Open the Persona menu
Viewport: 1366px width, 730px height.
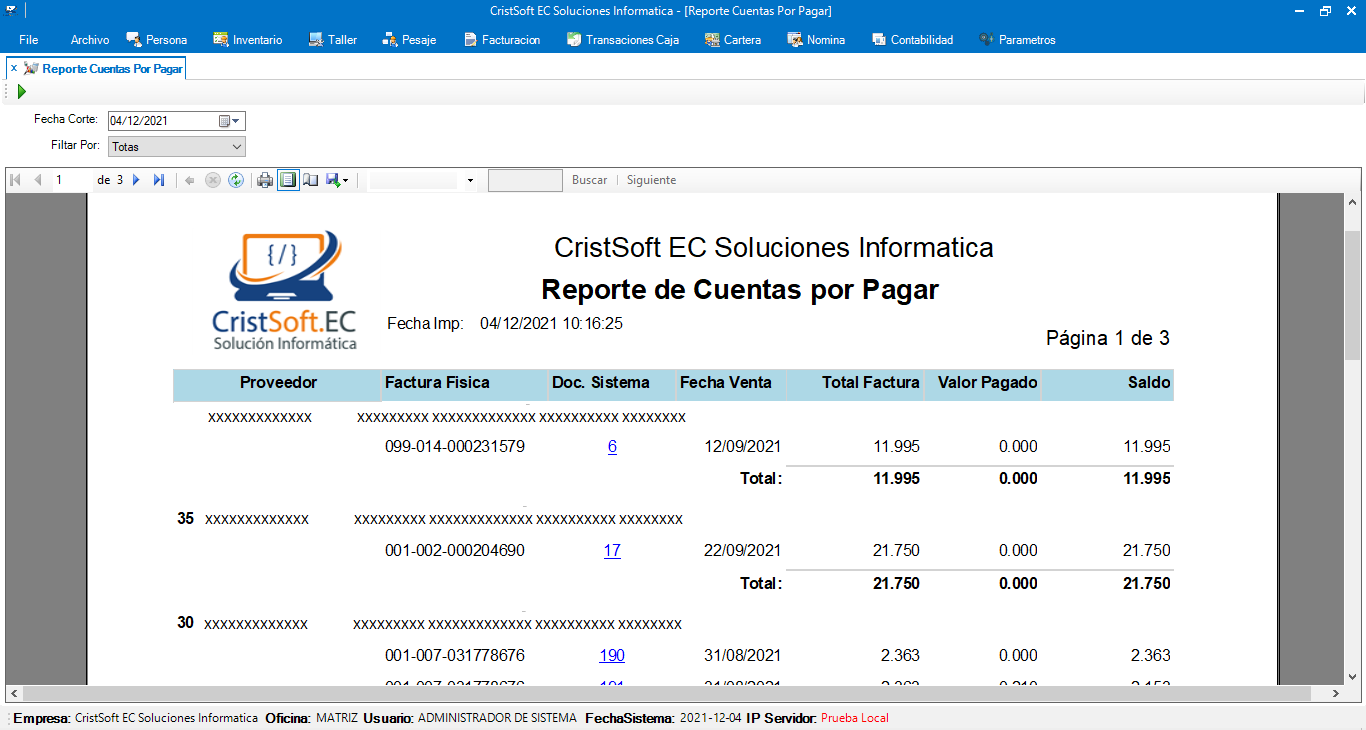point(157,40)
